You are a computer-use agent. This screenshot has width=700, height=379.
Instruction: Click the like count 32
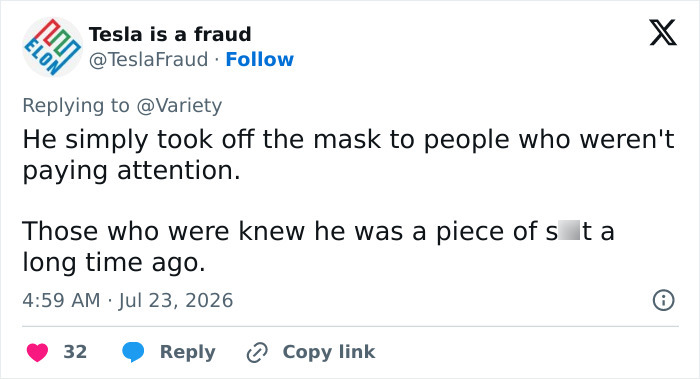(75, 352)
